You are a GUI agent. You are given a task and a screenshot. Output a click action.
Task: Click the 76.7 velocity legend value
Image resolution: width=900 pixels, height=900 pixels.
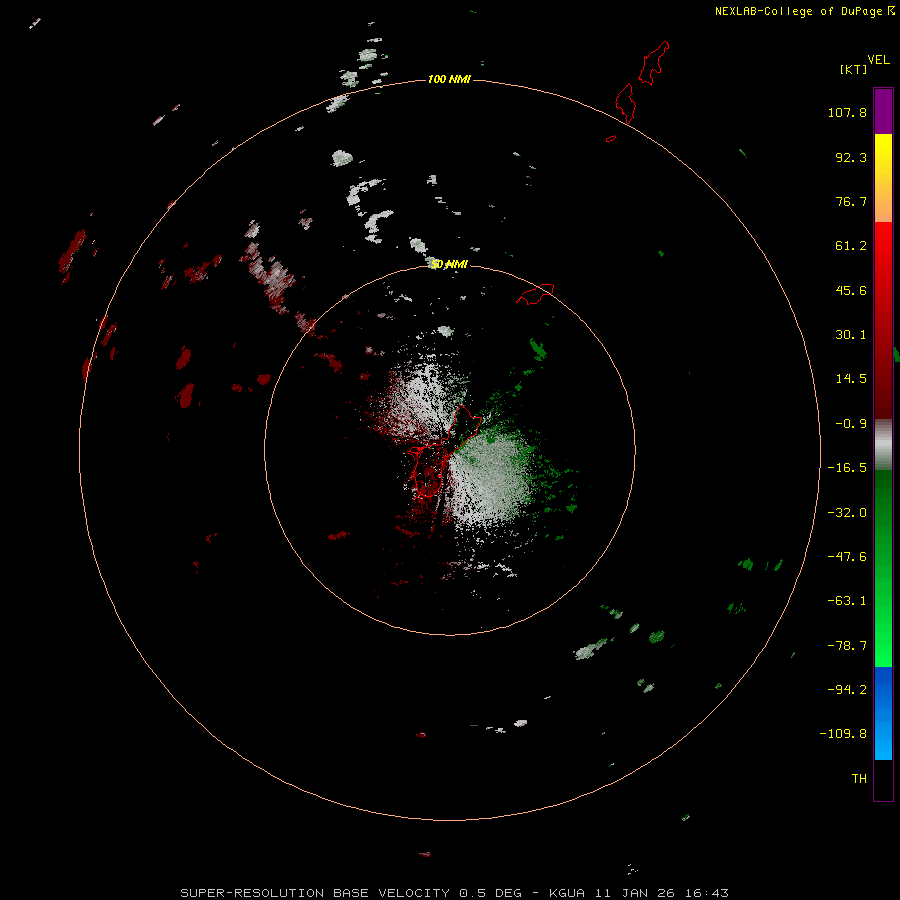[851, 201]
